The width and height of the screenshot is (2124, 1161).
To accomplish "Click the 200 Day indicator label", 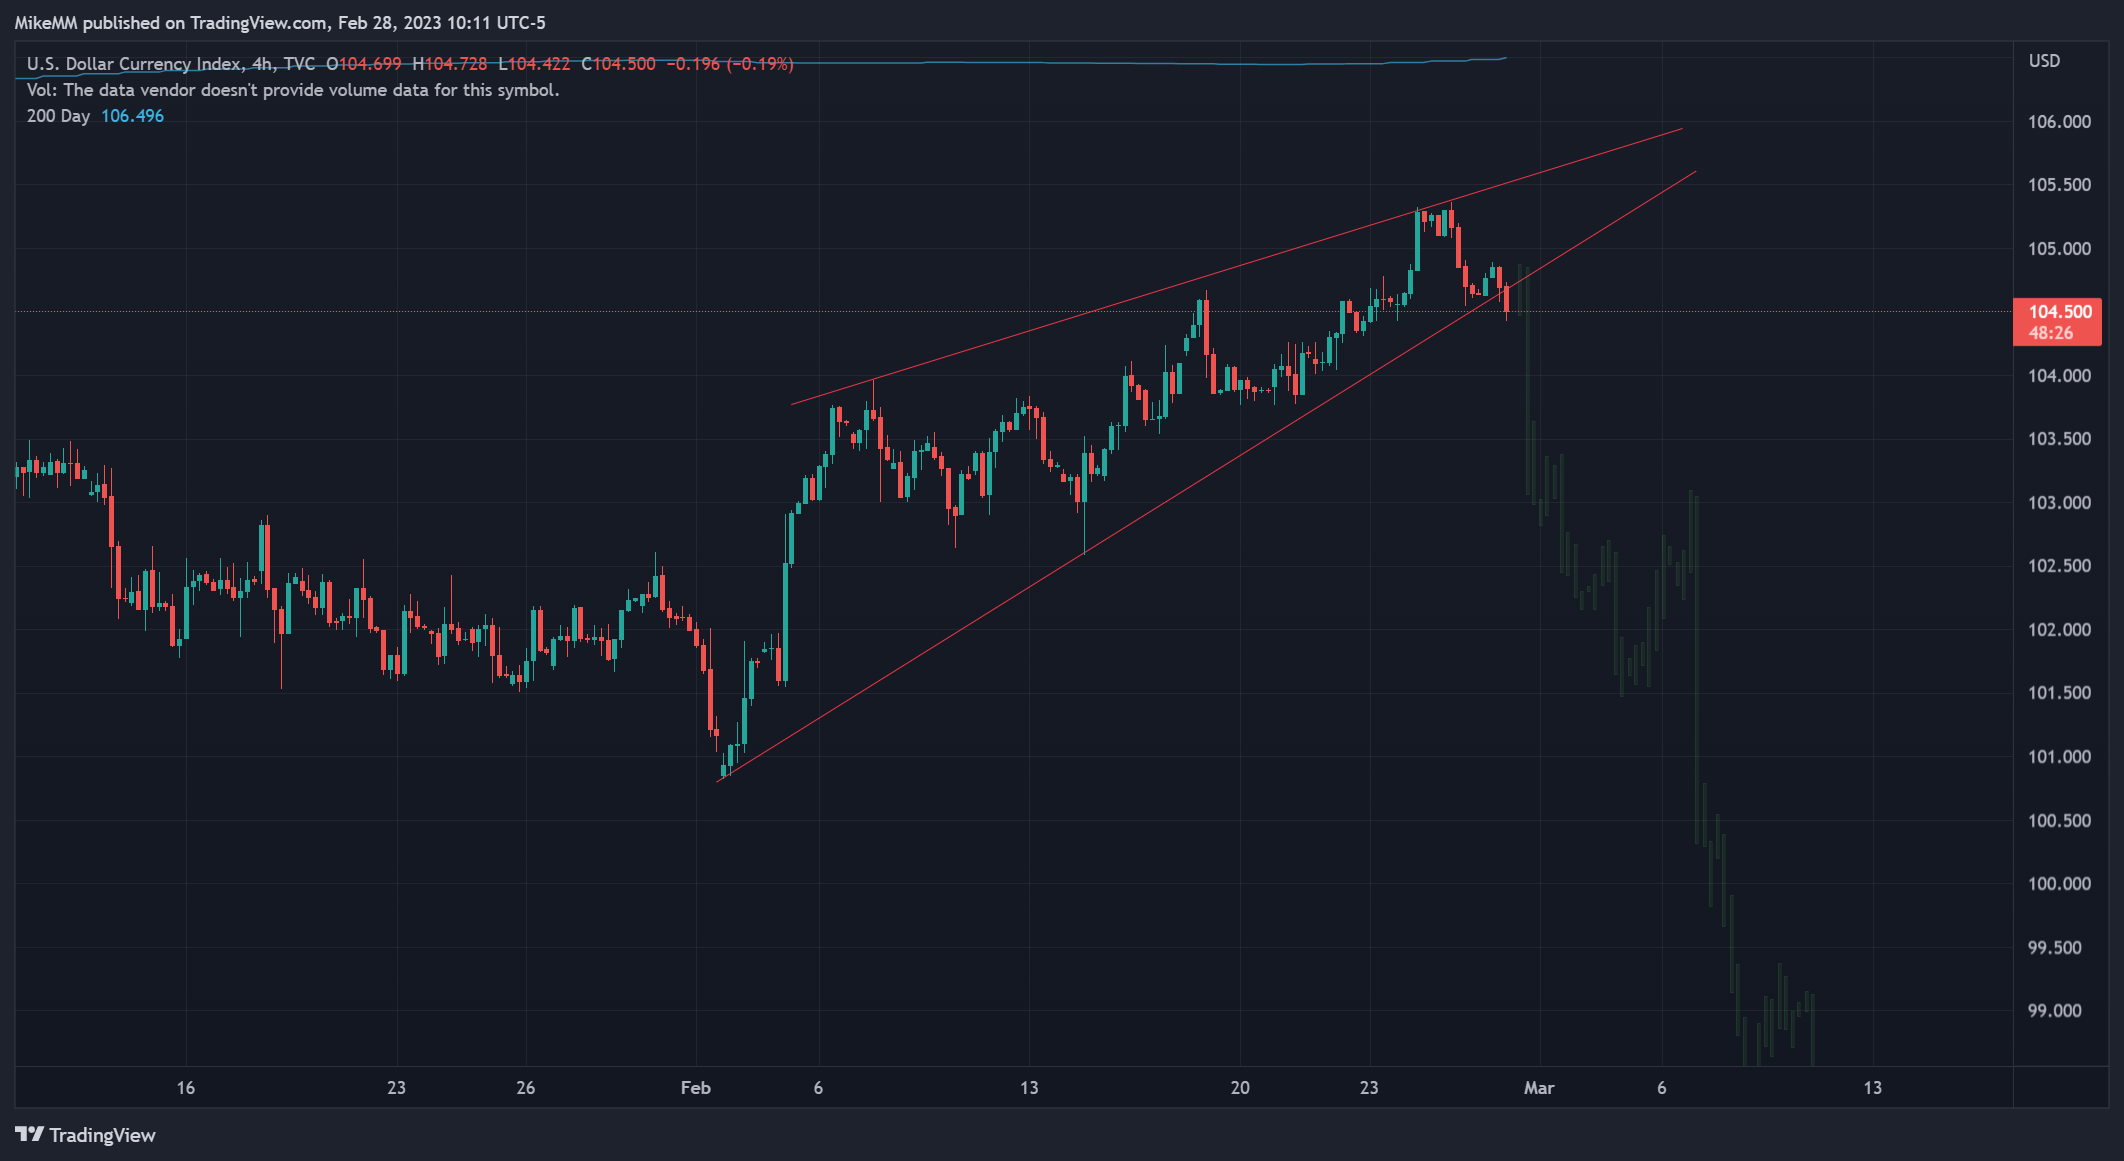I will tap(58, 116).
